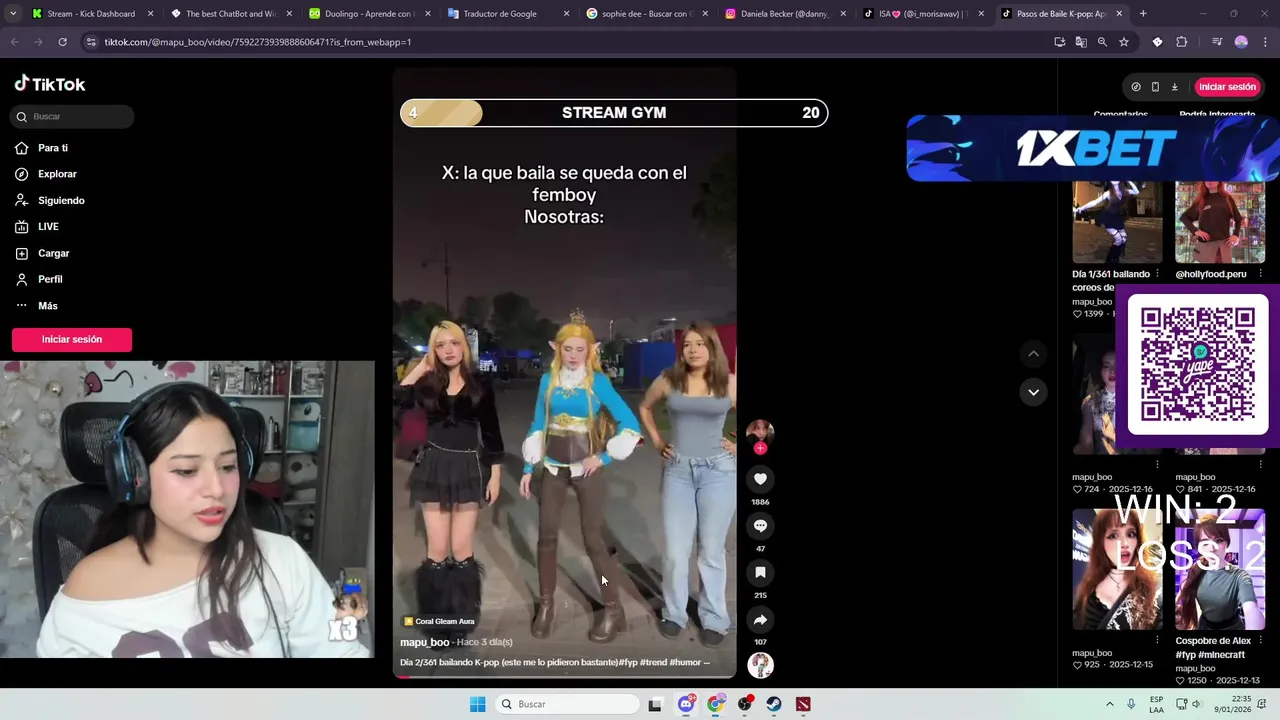Open Windows Start menu

(x=477, y=704)
